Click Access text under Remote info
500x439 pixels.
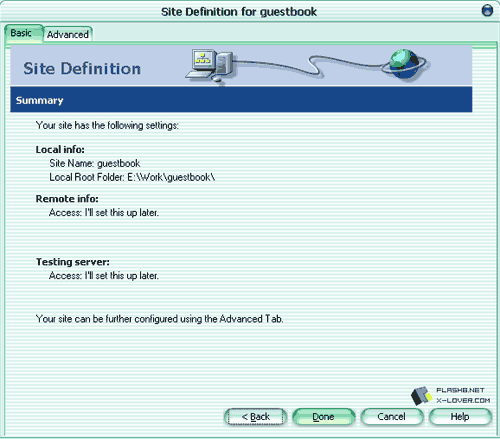104,213
